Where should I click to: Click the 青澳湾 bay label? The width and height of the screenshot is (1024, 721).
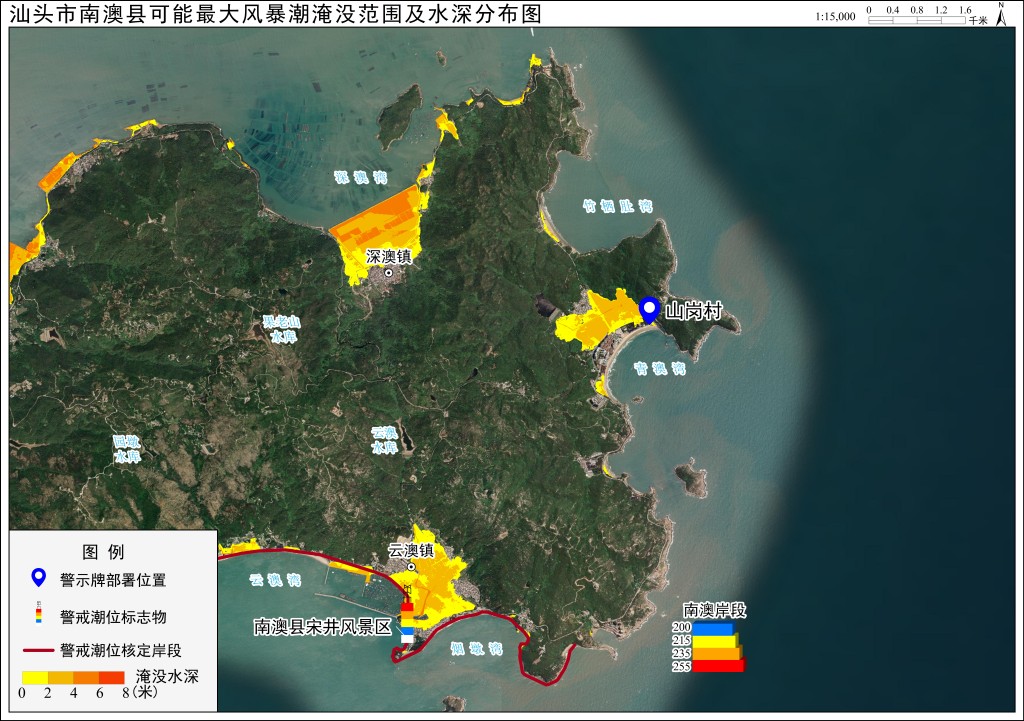(660, 368)
